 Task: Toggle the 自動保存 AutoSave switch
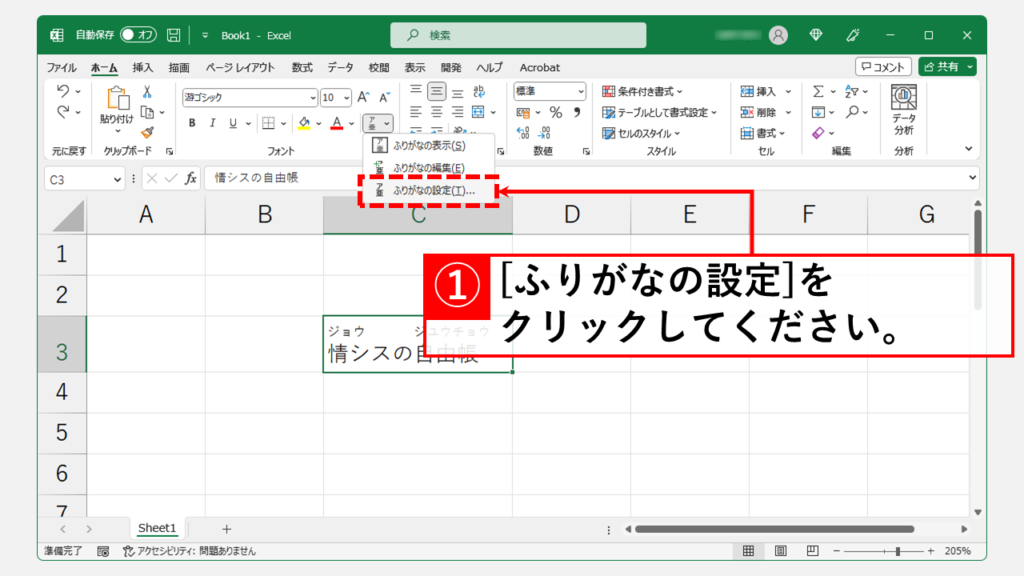[x=139, y=35]
